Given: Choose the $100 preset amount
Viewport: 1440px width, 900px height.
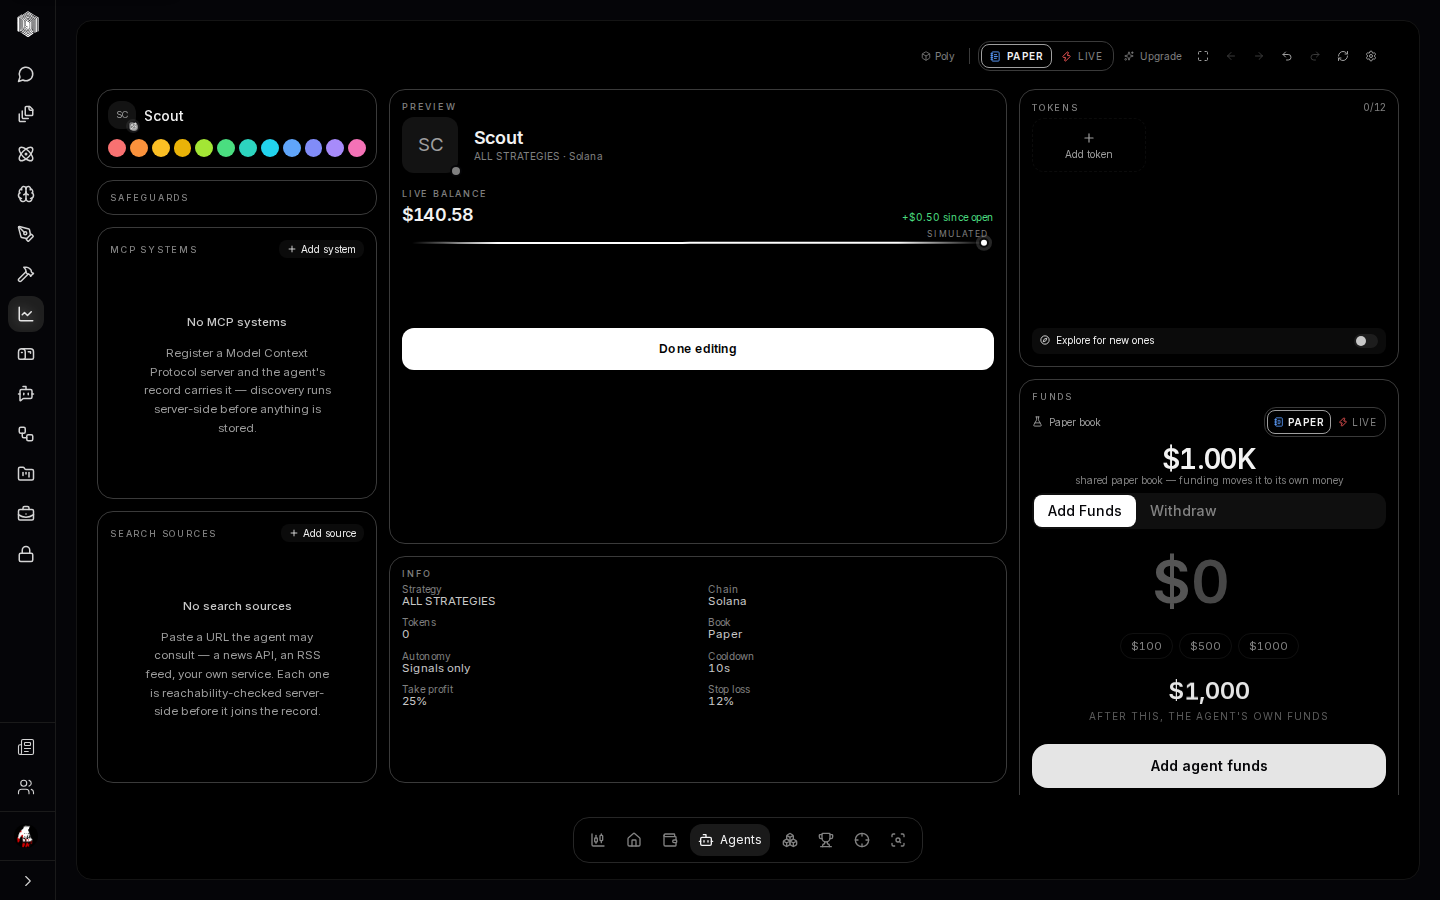Looking at the screenshot, I should tap(1146, 646).
